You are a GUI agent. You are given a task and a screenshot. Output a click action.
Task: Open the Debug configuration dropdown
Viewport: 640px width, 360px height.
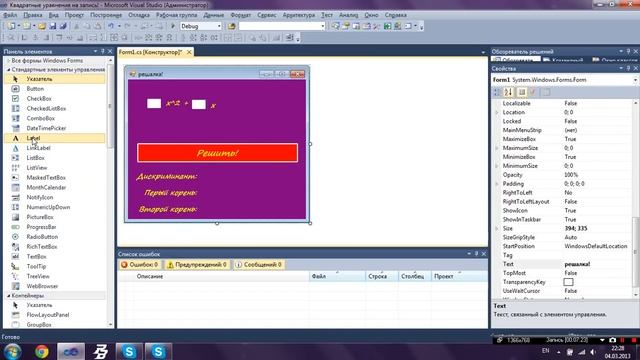219,26
